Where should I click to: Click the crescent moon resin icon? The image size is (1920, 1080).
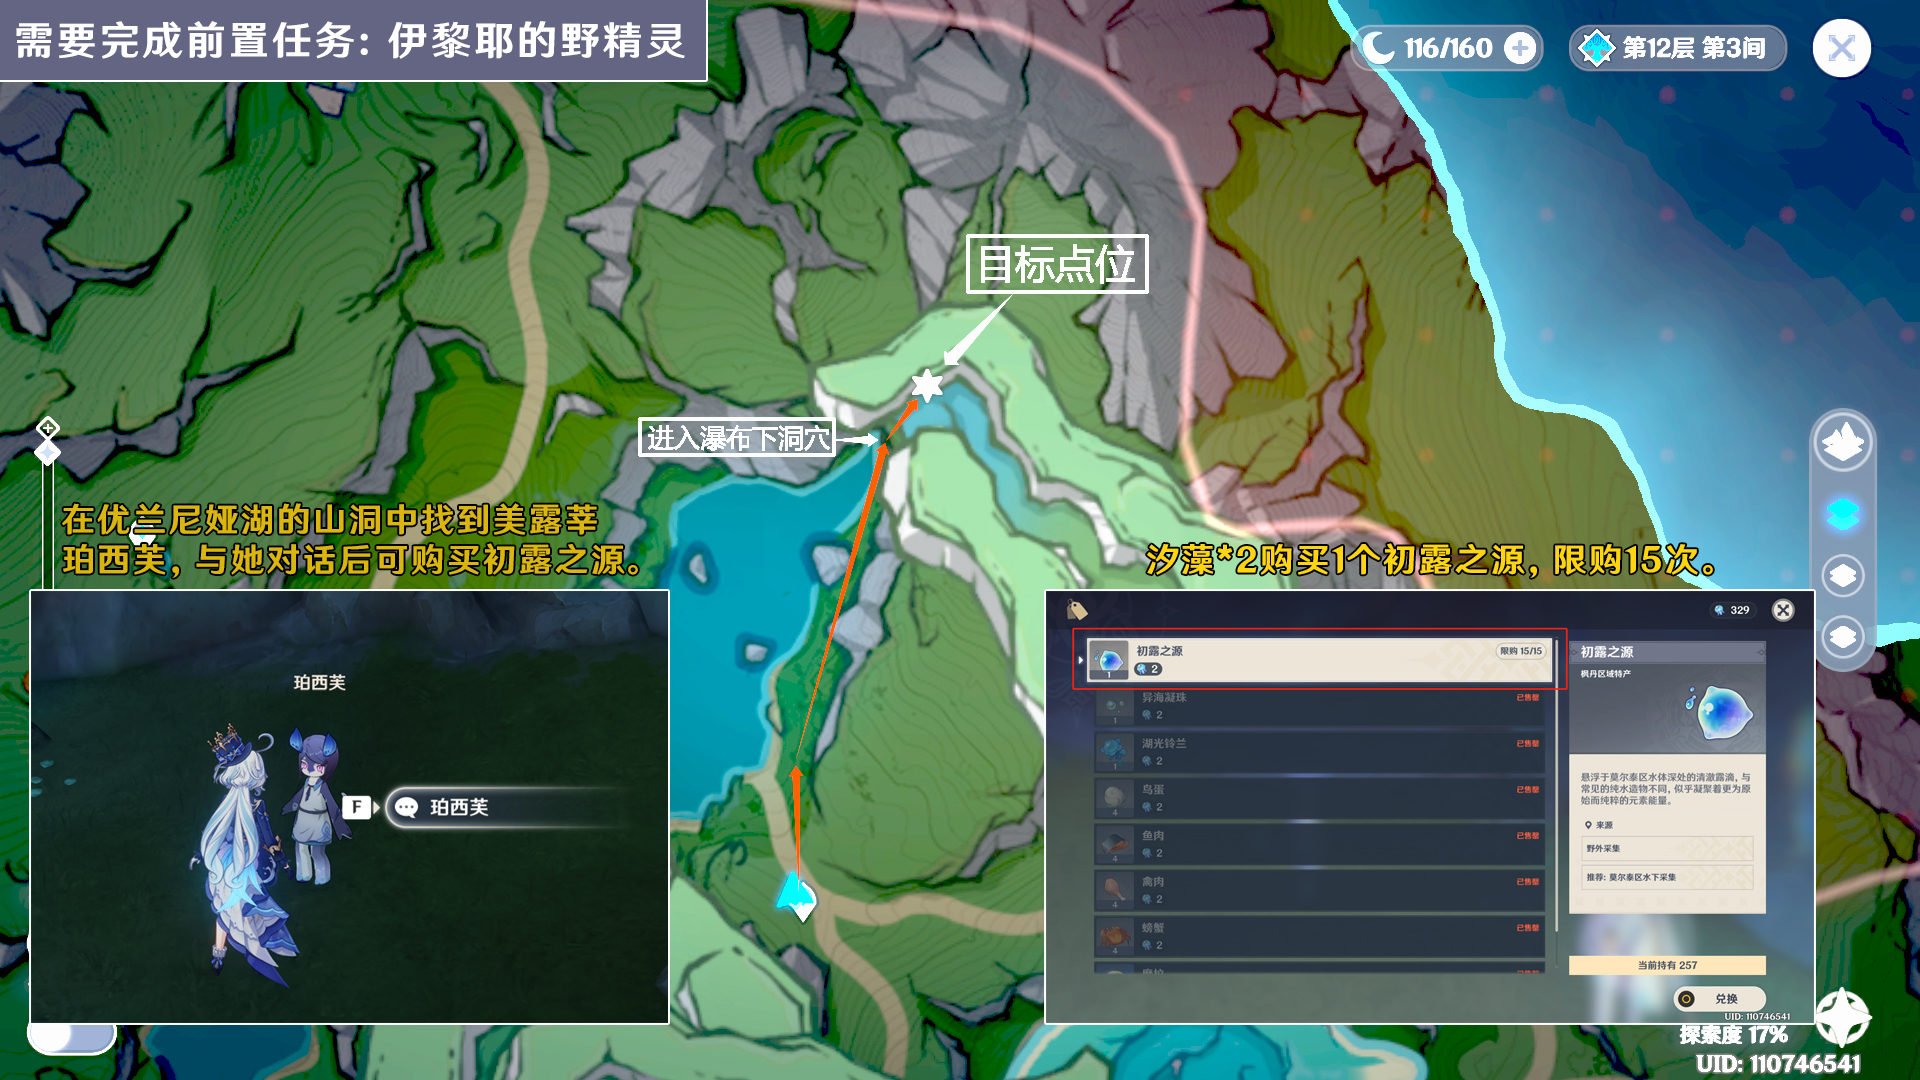[1379, 47]
